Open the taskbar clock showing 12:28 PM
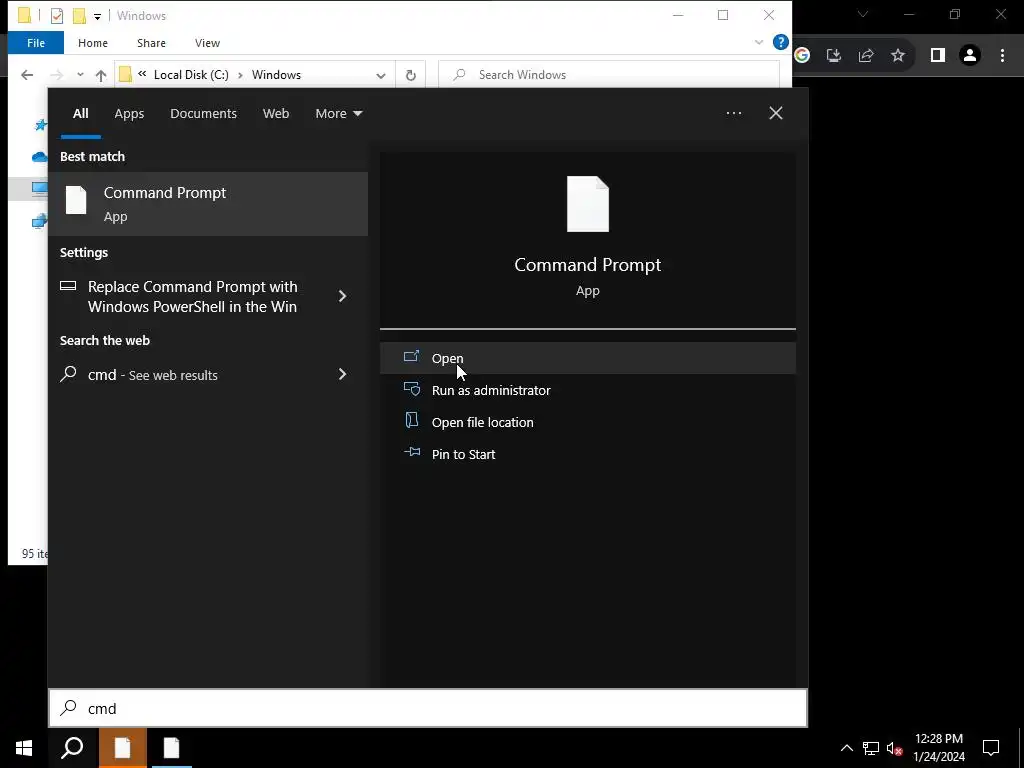1024x768 pixels. coord(938,748)
